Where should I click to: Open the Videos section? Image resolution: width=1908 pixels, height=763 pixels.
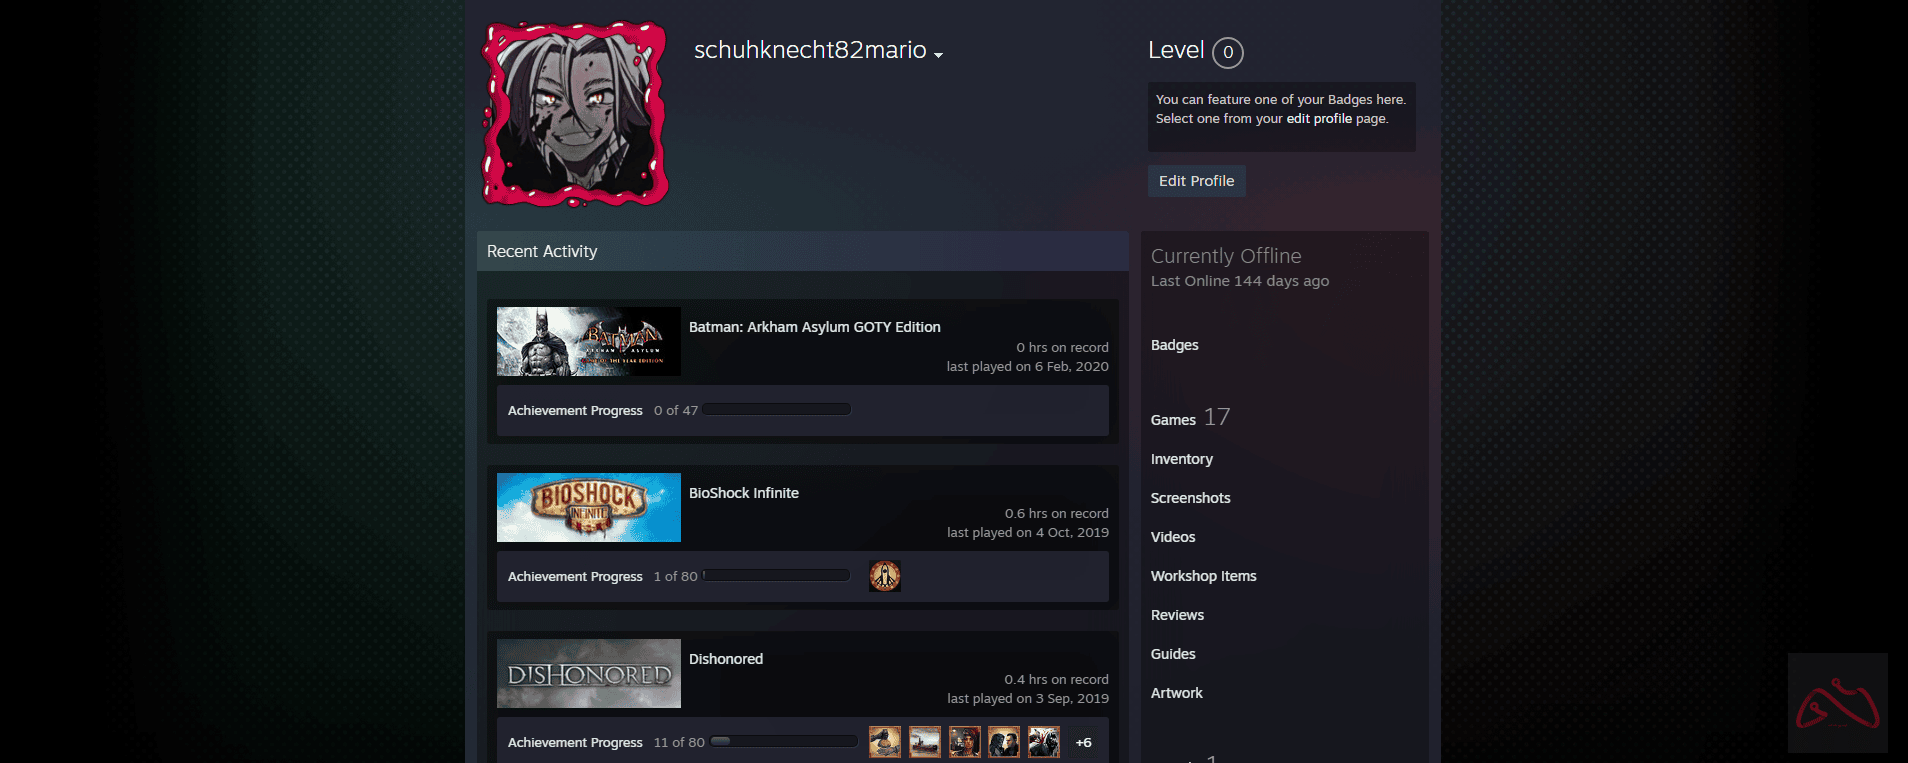coord(1173,537)
